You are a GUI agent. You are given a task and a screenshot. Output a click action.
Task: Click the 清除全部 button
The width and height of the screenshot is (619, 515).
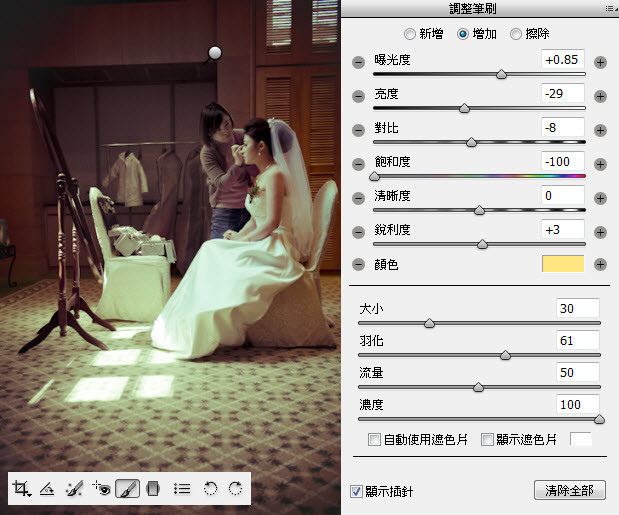click(x=570, y=491)
